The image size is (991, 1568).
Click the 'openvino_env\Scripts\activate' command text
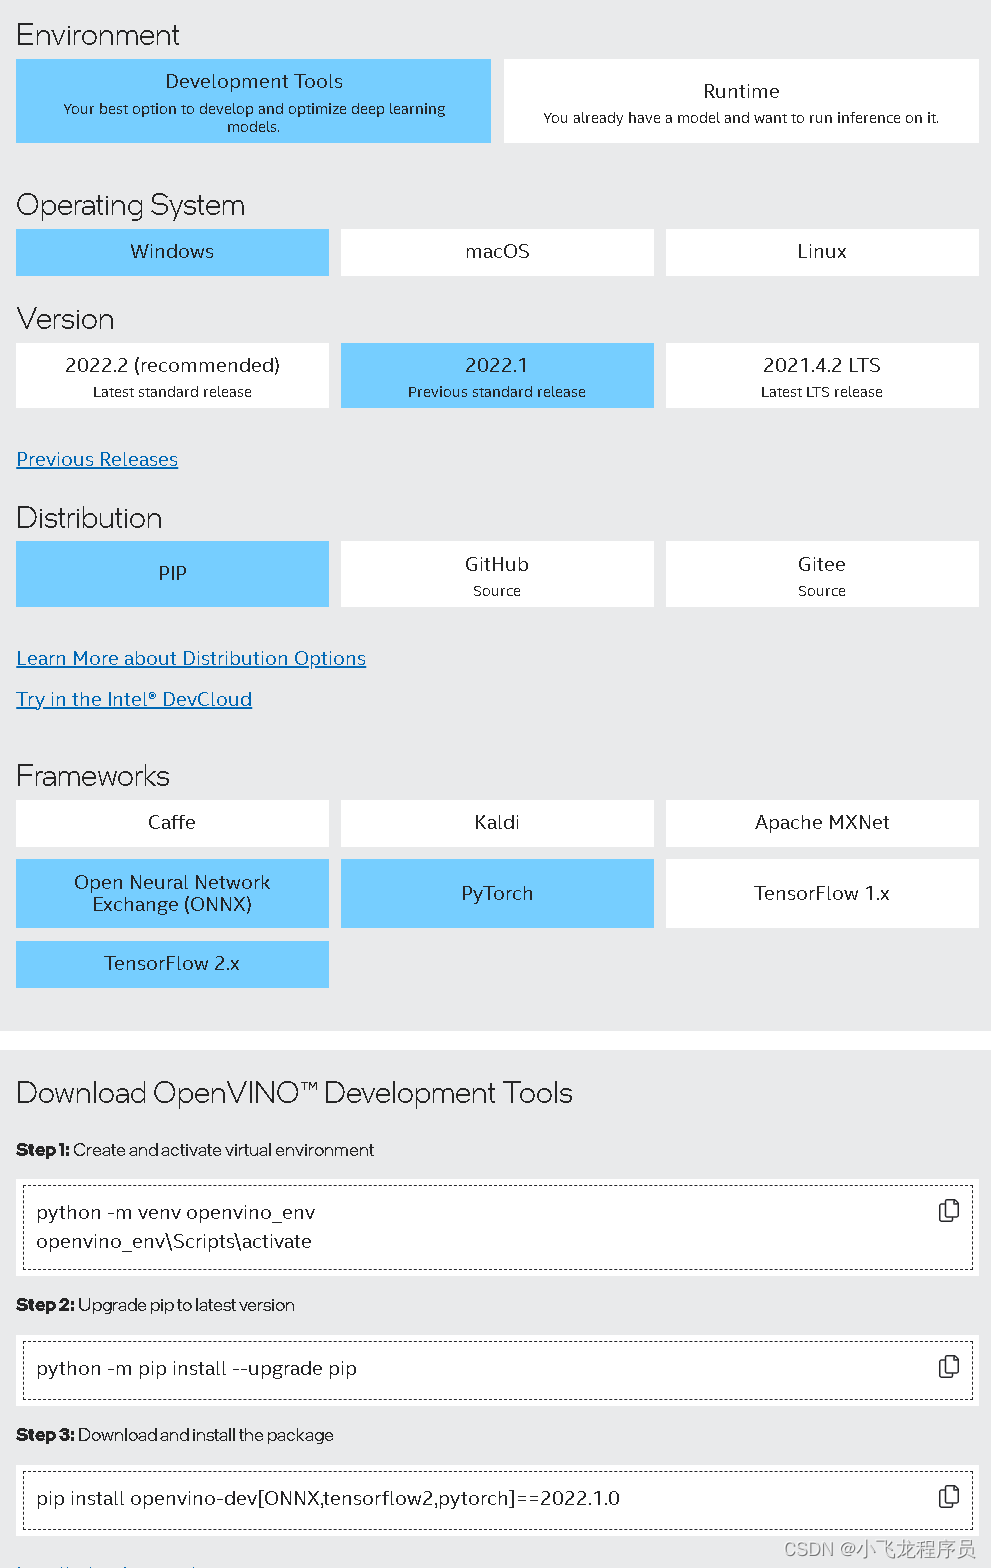(x=174, y=1241)
